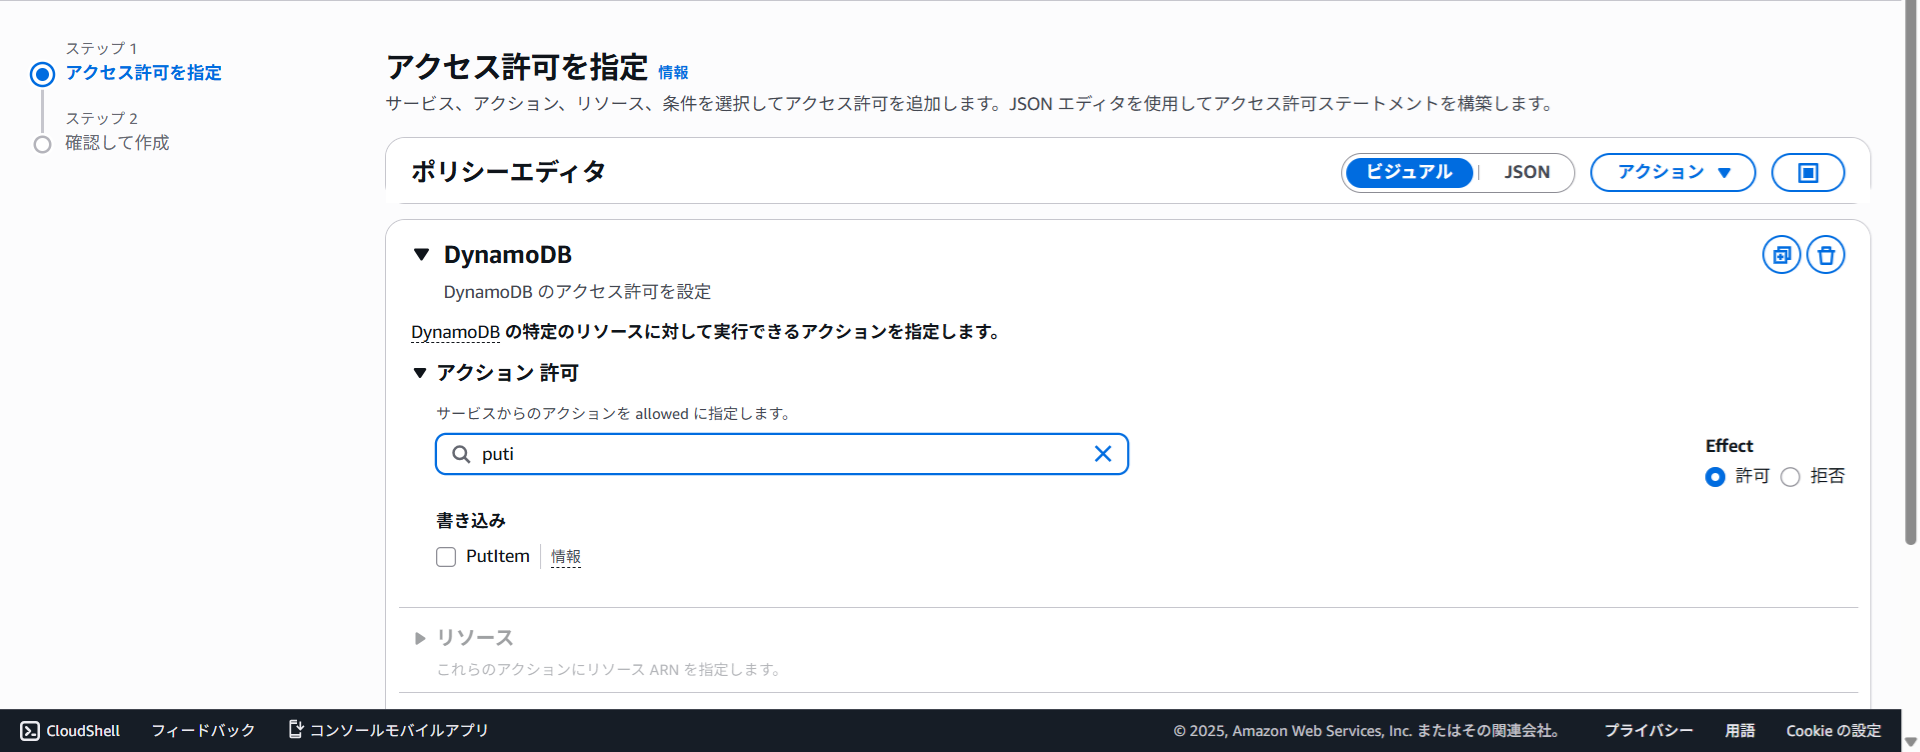Click the duplicate DynamoDB statement icon
Screen dimensions: 1920x752
(x=1781, y=255)
